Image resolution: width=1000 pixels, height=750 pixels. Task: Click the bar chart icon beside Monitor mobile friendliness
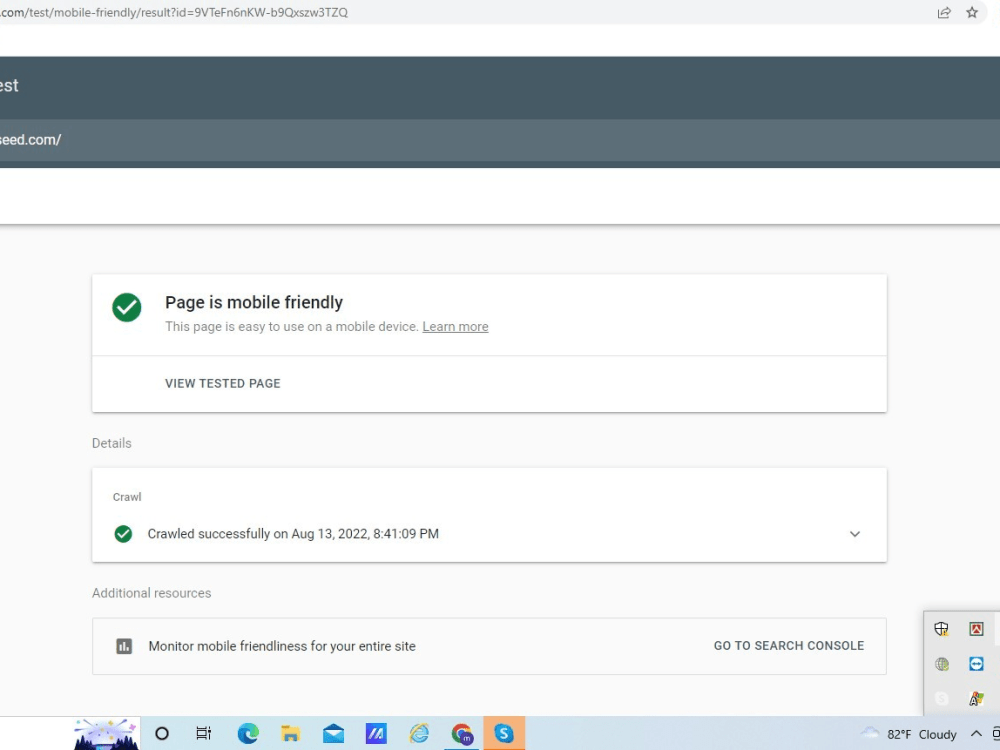coord(124,646)
